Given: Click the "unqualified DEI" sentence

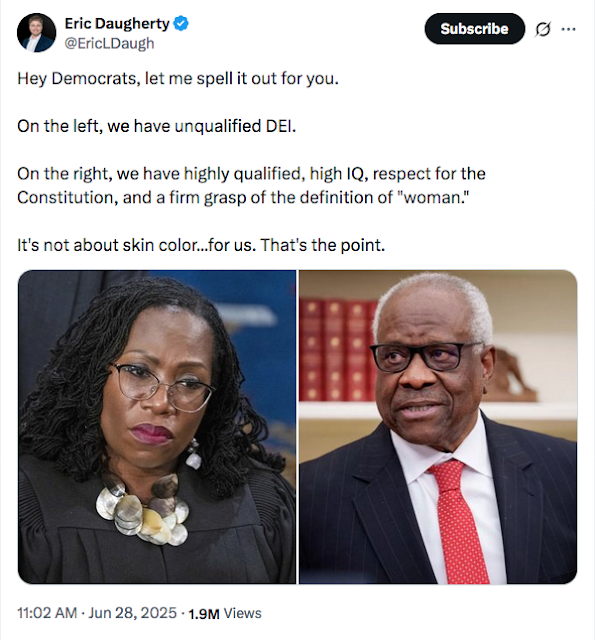Looking at the screenshot, I should coord(156,126).
